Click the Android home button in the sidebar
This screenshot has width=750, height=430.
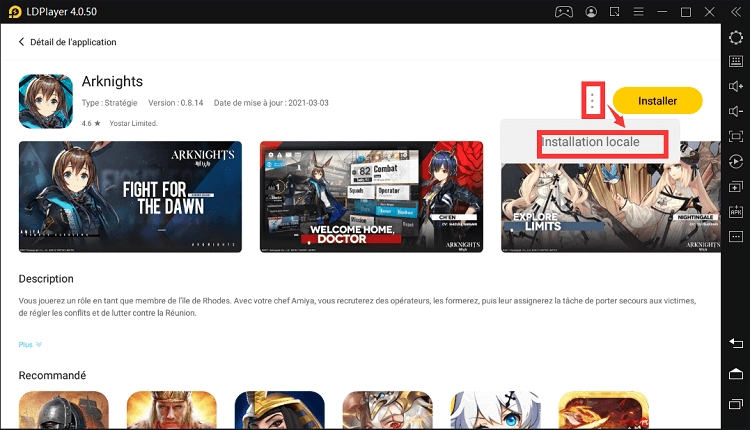pyautogui.click(x=736, y=374)
